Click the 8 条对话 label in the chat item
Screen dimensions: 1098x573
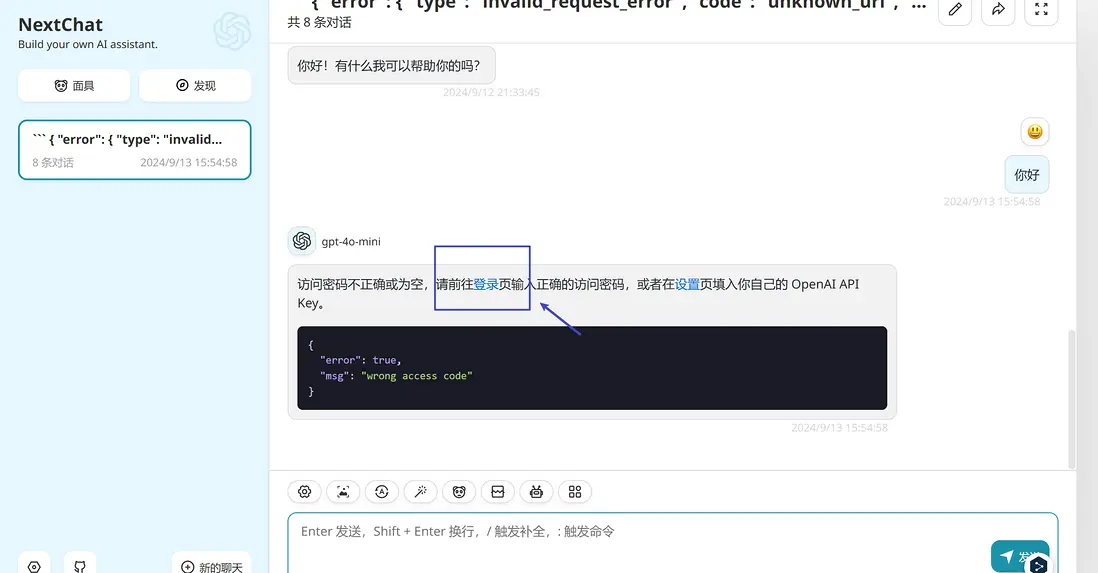53,163
